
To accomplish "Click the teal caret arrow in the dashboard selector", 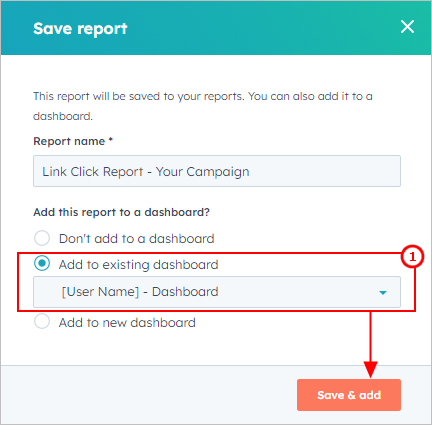I will click(x=383, y=293).
